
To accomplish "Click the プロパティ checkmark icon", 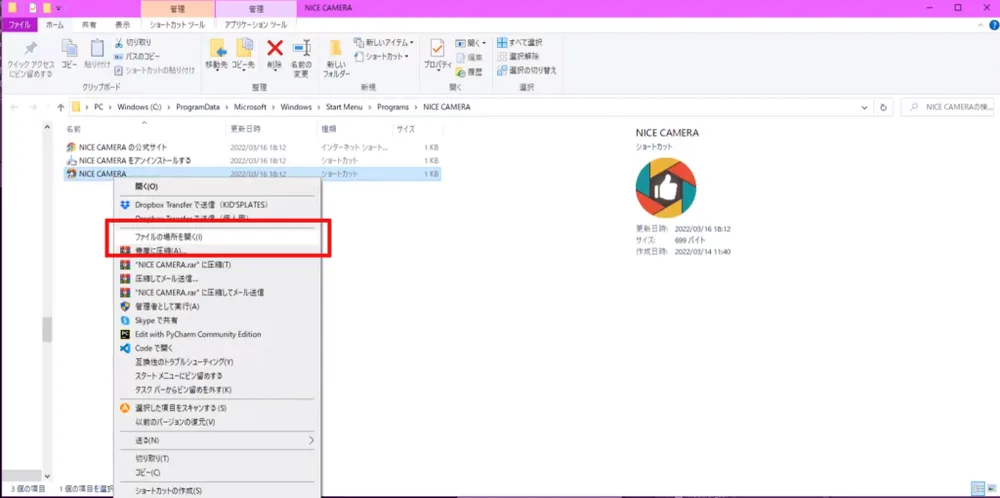I will [x=438, y=48].
